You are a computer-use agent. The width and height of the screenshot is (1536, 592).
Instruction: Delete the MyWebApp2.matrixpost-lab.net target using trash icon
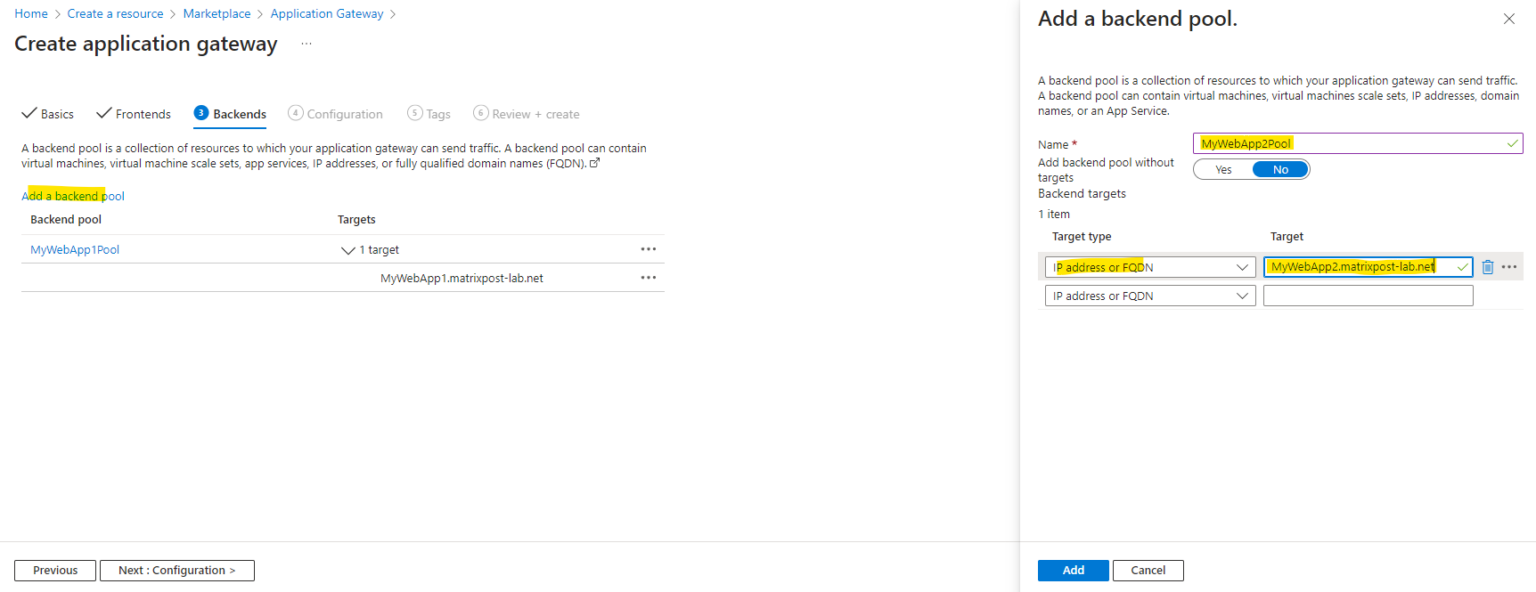(1487, 267)
